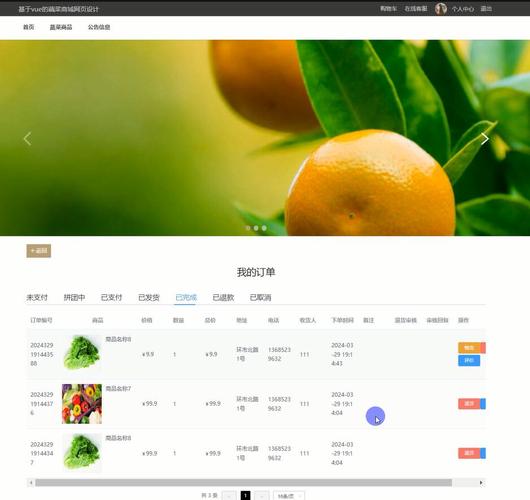The width and height of the screenshot is (530, 500).
Task: Click the 操作 column header
Action: [463, 320]
